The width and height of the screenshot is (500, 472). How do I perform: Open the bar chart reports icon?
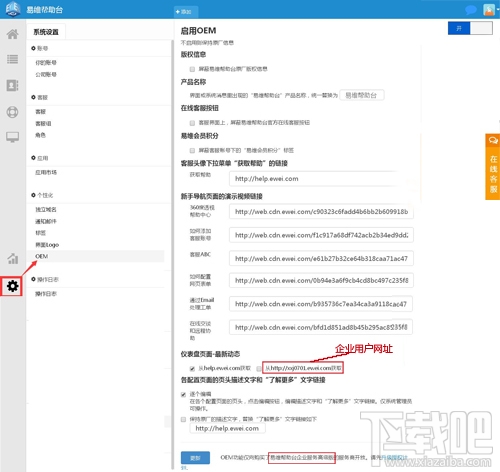click(13, 258)
